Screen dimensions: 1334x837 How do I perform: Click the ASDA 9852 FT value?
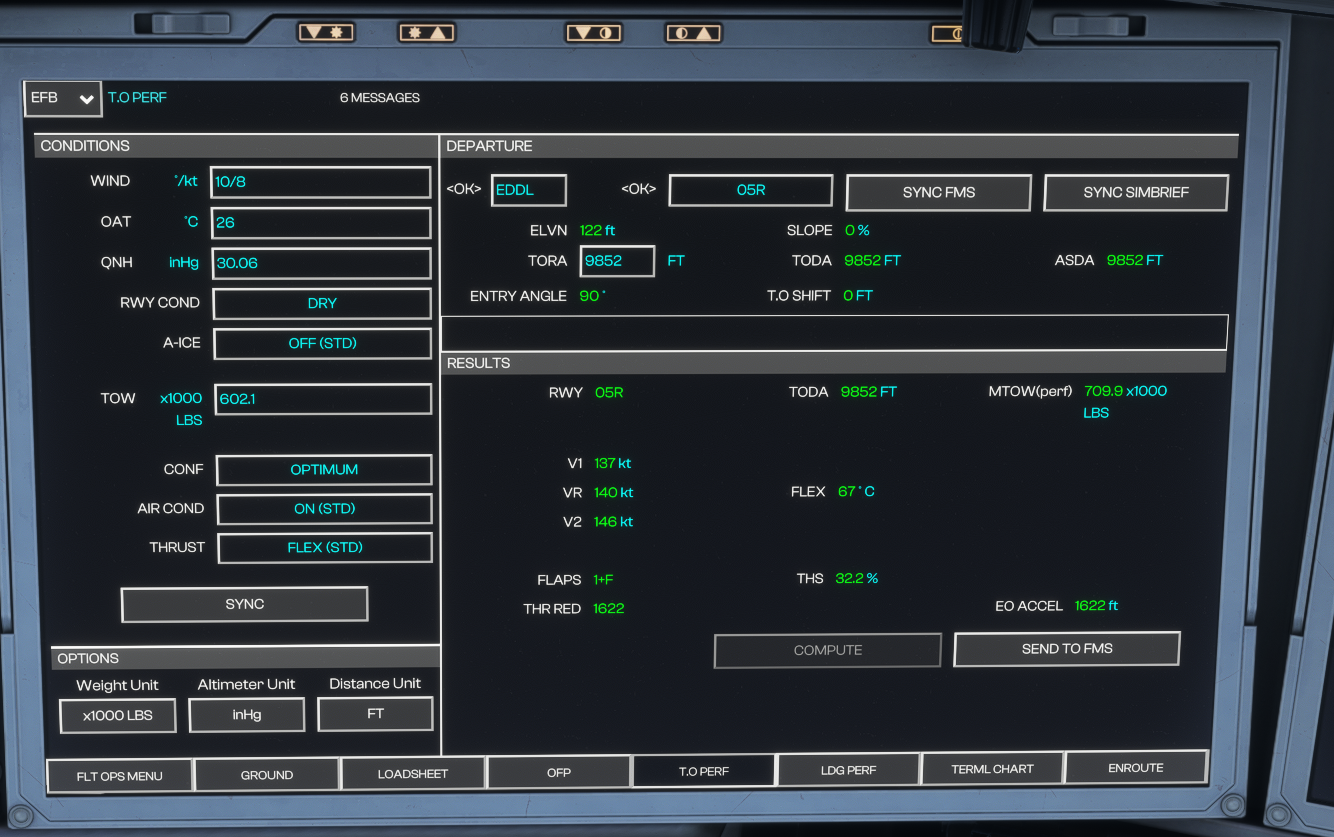pyautogui.click(x=1135, y=260)
